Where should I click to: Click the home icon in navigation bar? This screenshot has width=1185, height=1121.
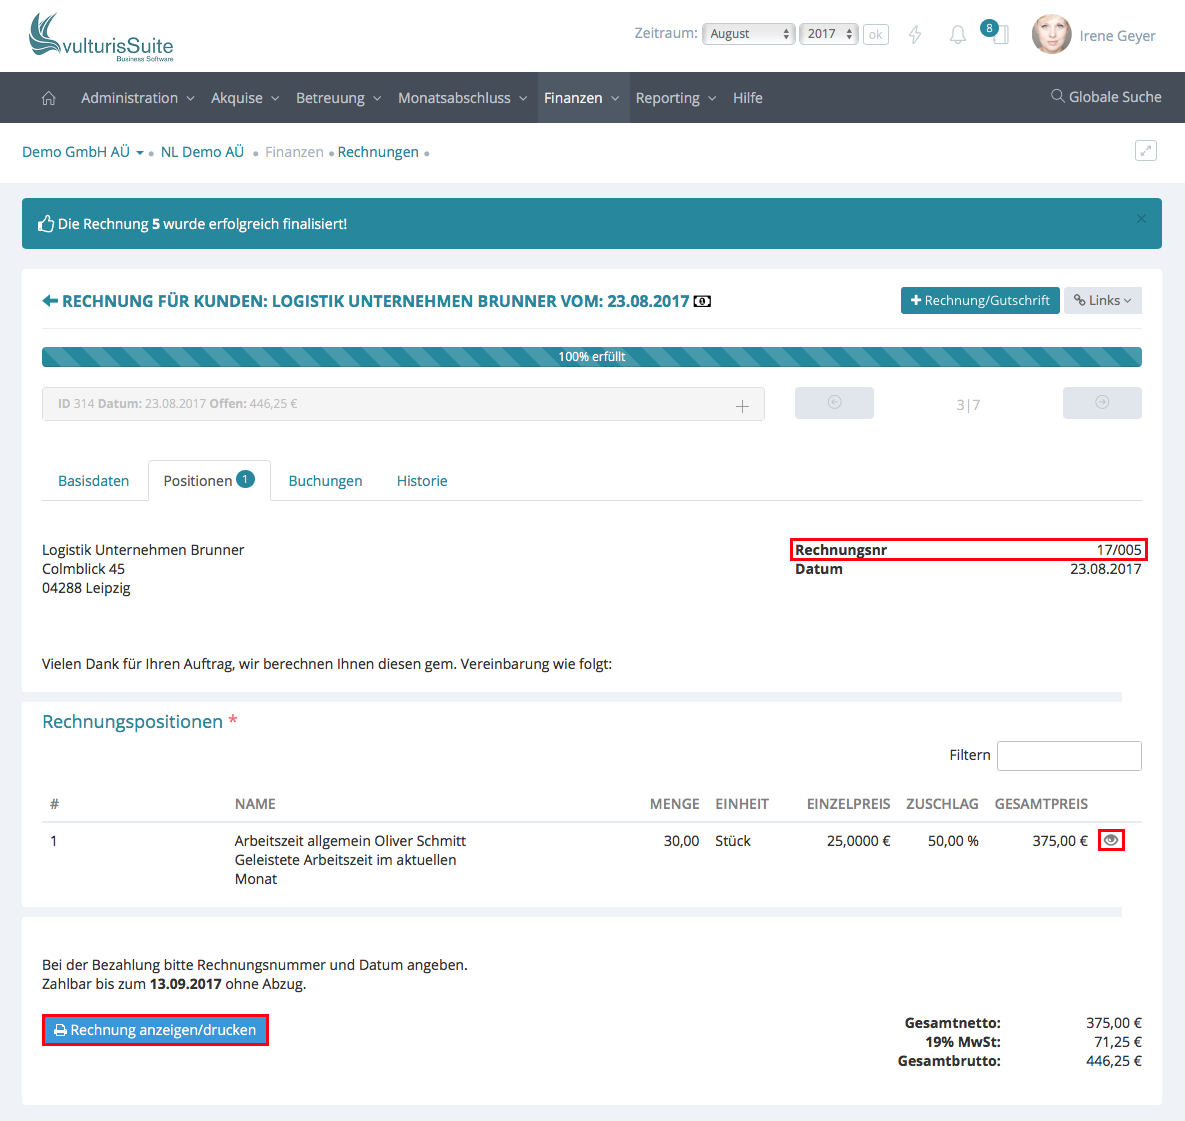[48, 98]
